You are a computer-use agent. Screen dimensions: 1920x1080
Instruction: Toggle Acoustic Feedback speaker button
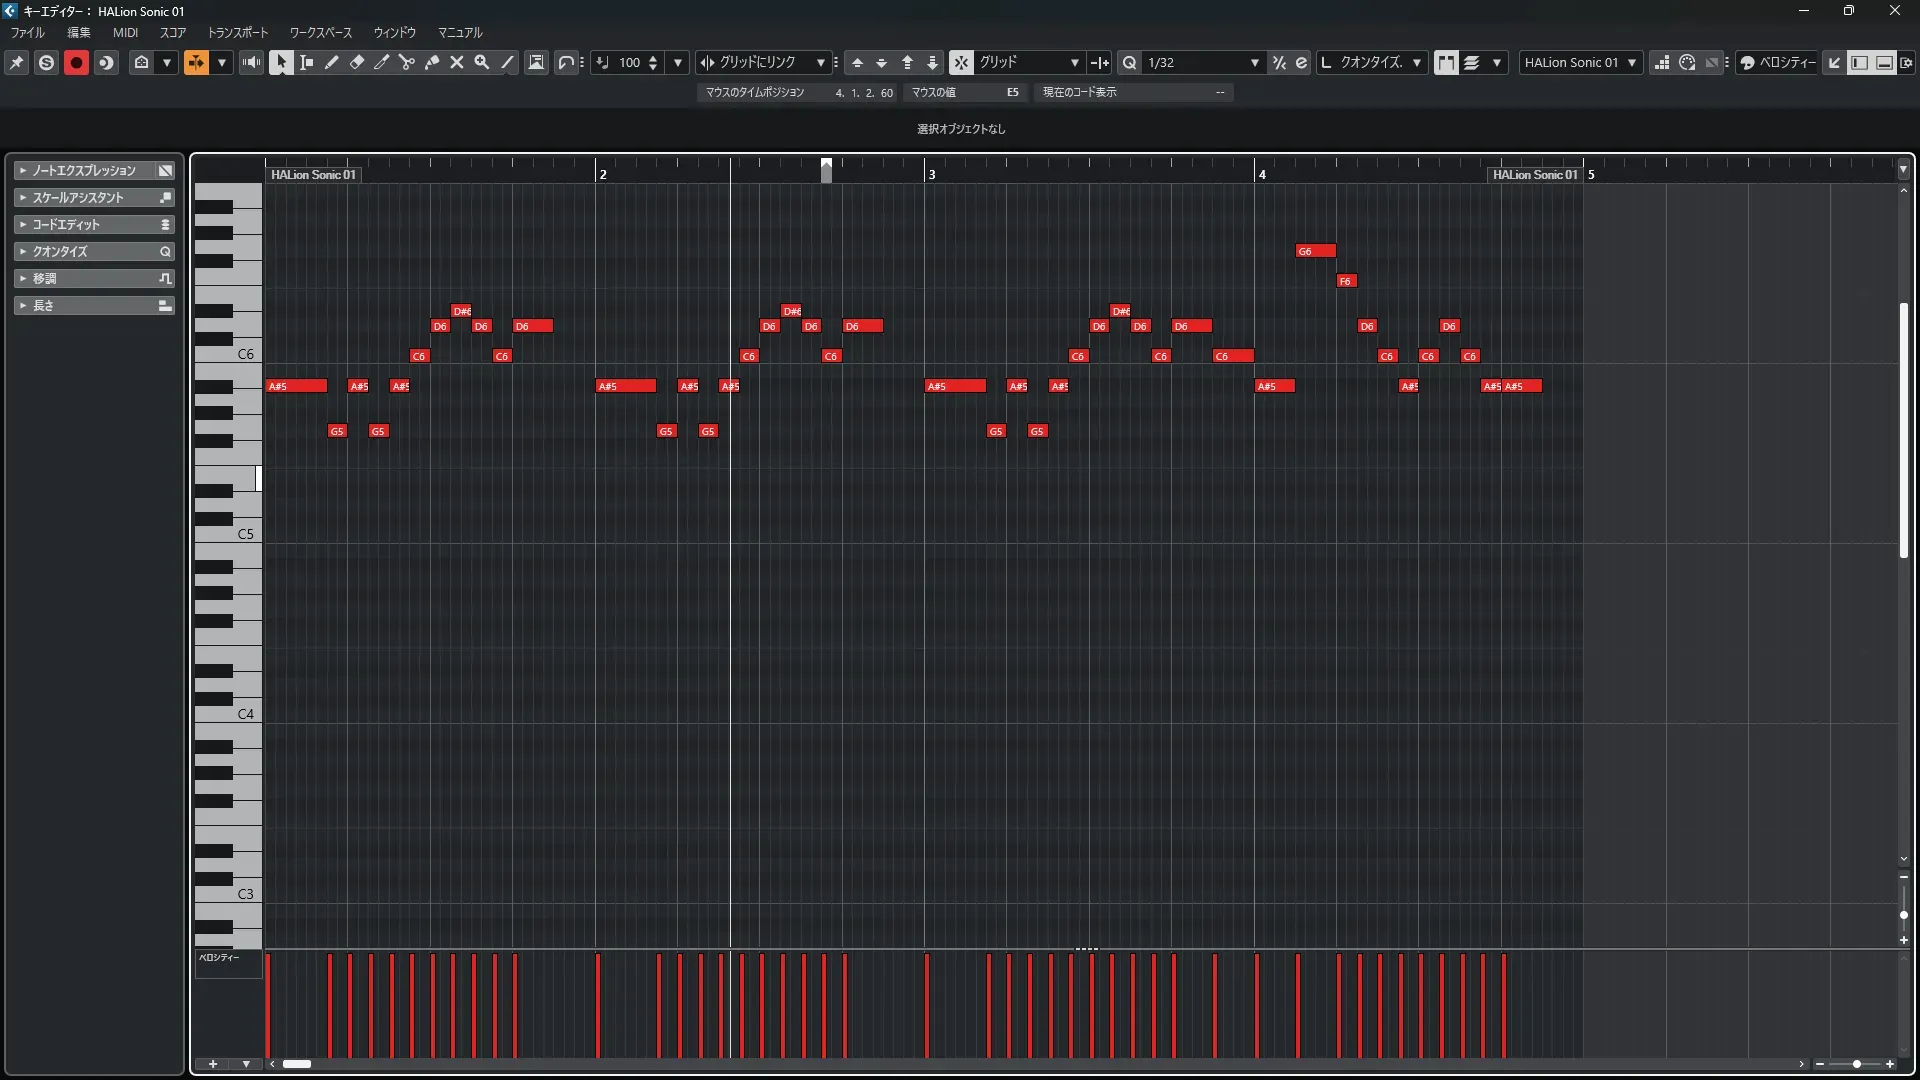(251, 62)
